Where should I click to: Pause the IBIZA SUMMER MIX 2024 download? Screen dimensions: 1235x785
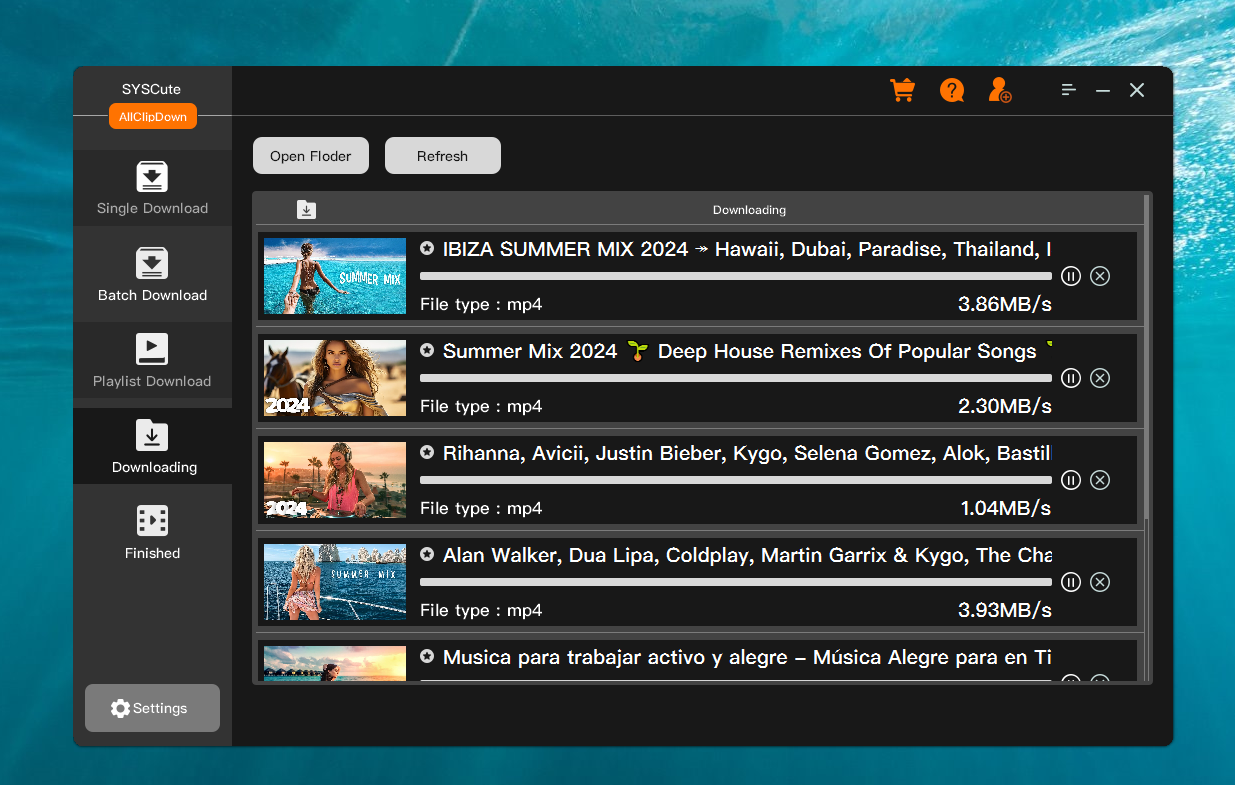pyautogui.click(x=1071, y=276)
